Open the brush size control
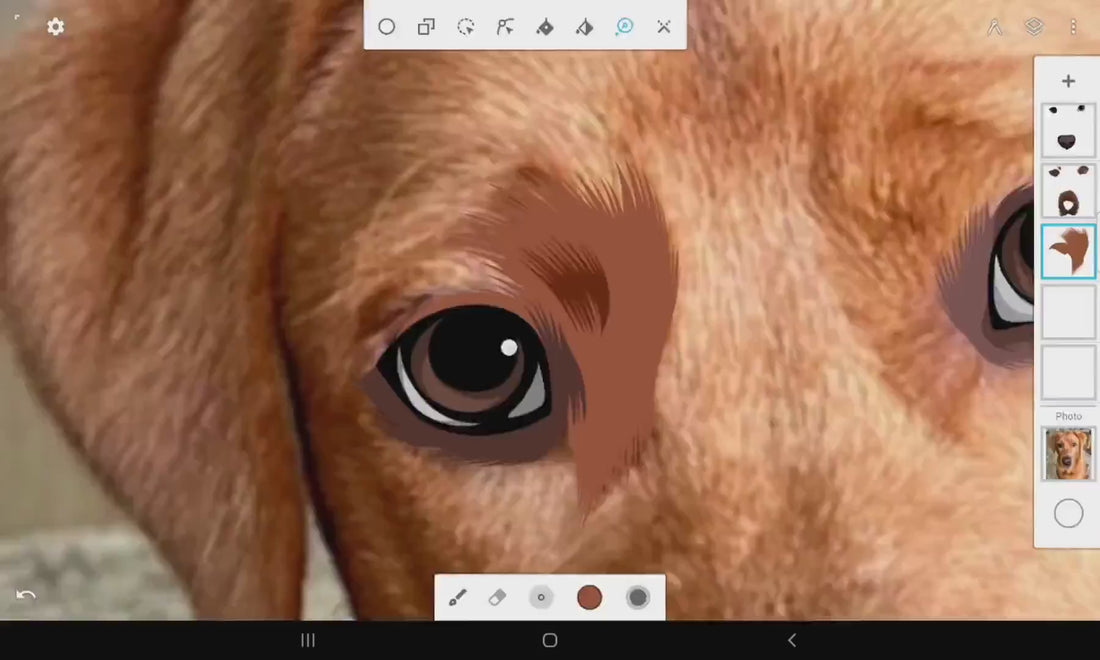The image size is (1100, 660). 541,598
